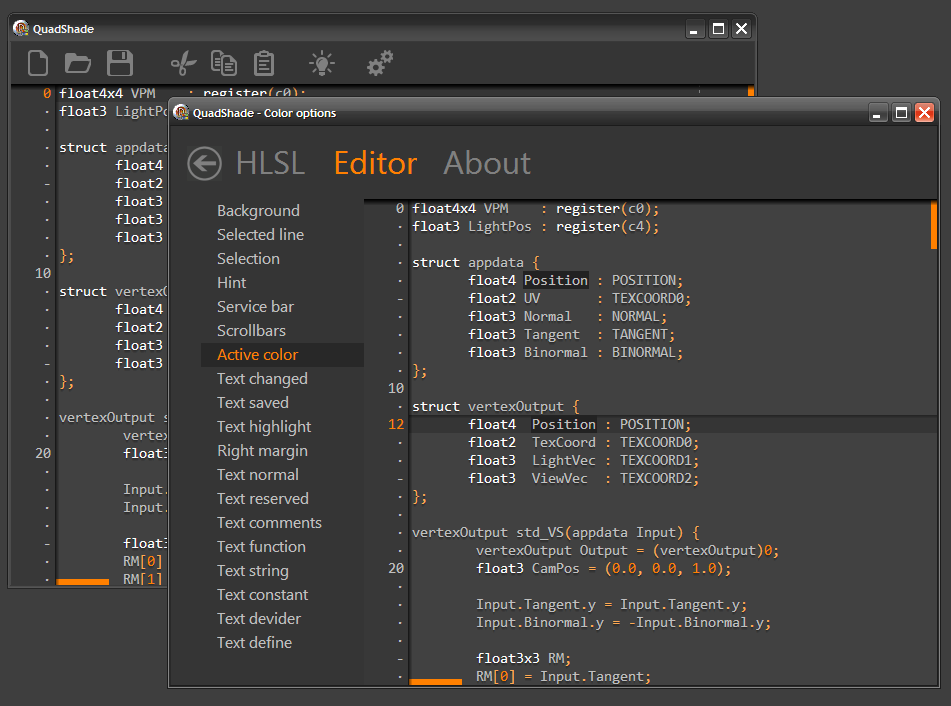Click 'std_VS' function name in preview

click(x=540, y=533)
